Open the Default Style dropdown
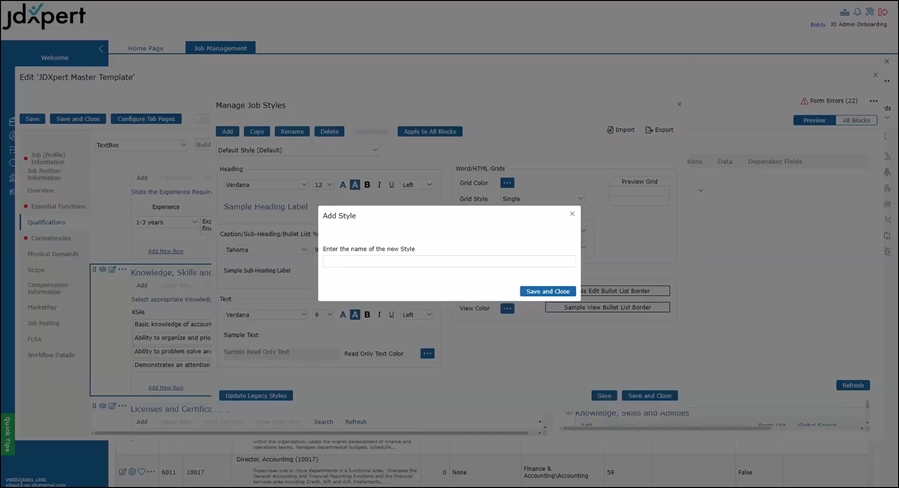 tap(298, 150)
